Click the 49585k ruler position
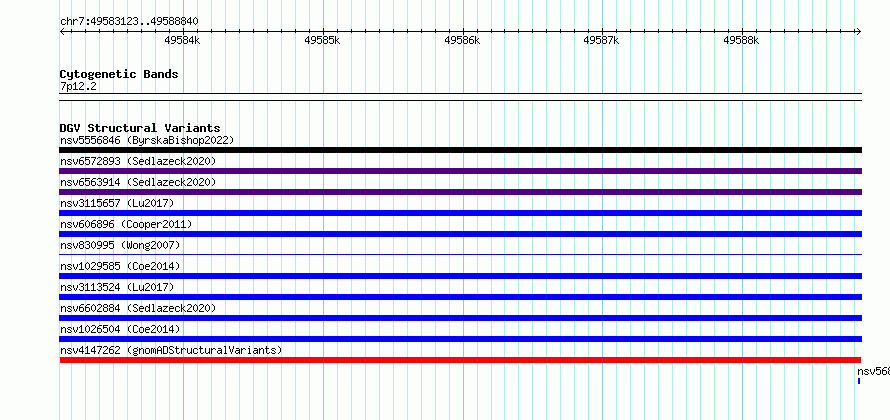This screenshot has height=420, width=890. (x=322, y=40)
